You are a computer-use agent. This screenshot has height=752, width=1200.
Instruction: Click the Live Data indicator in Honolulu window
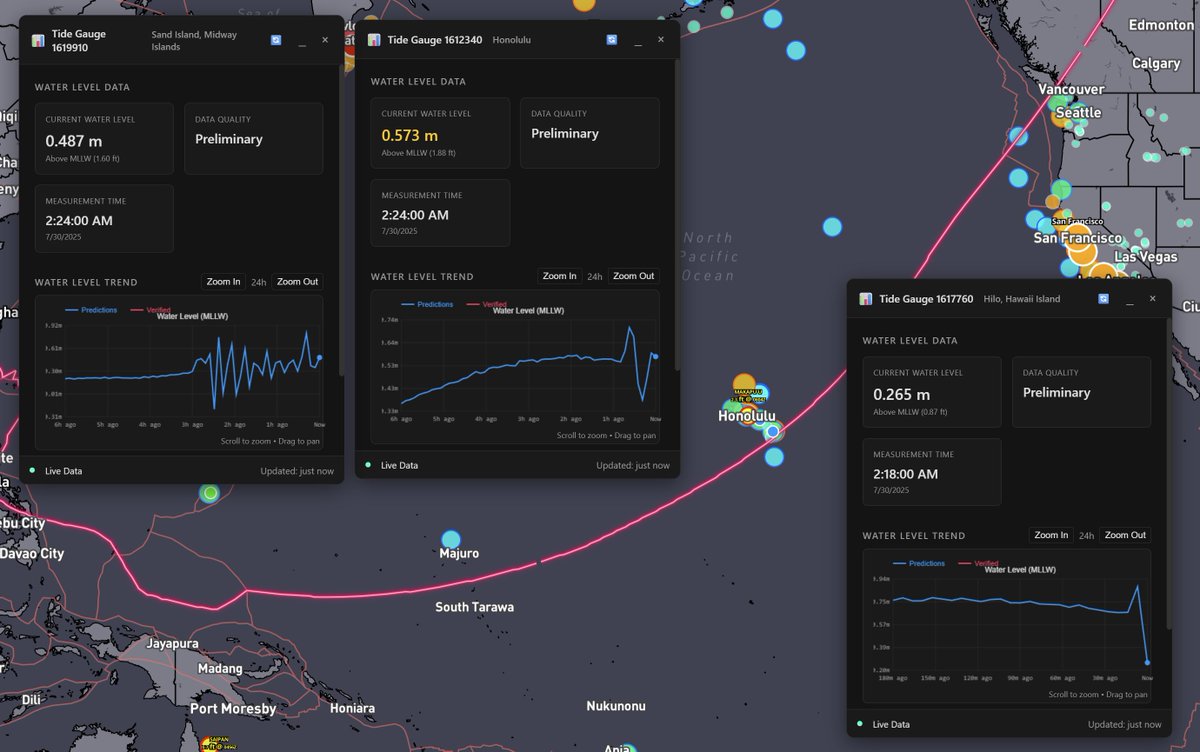coord(392,465)
